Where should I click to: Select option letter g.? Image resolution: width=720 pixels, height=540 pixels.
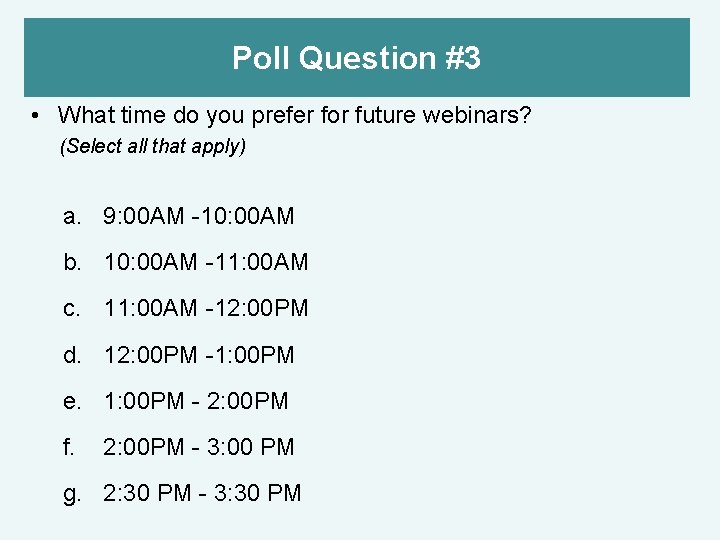click(72, 495)
